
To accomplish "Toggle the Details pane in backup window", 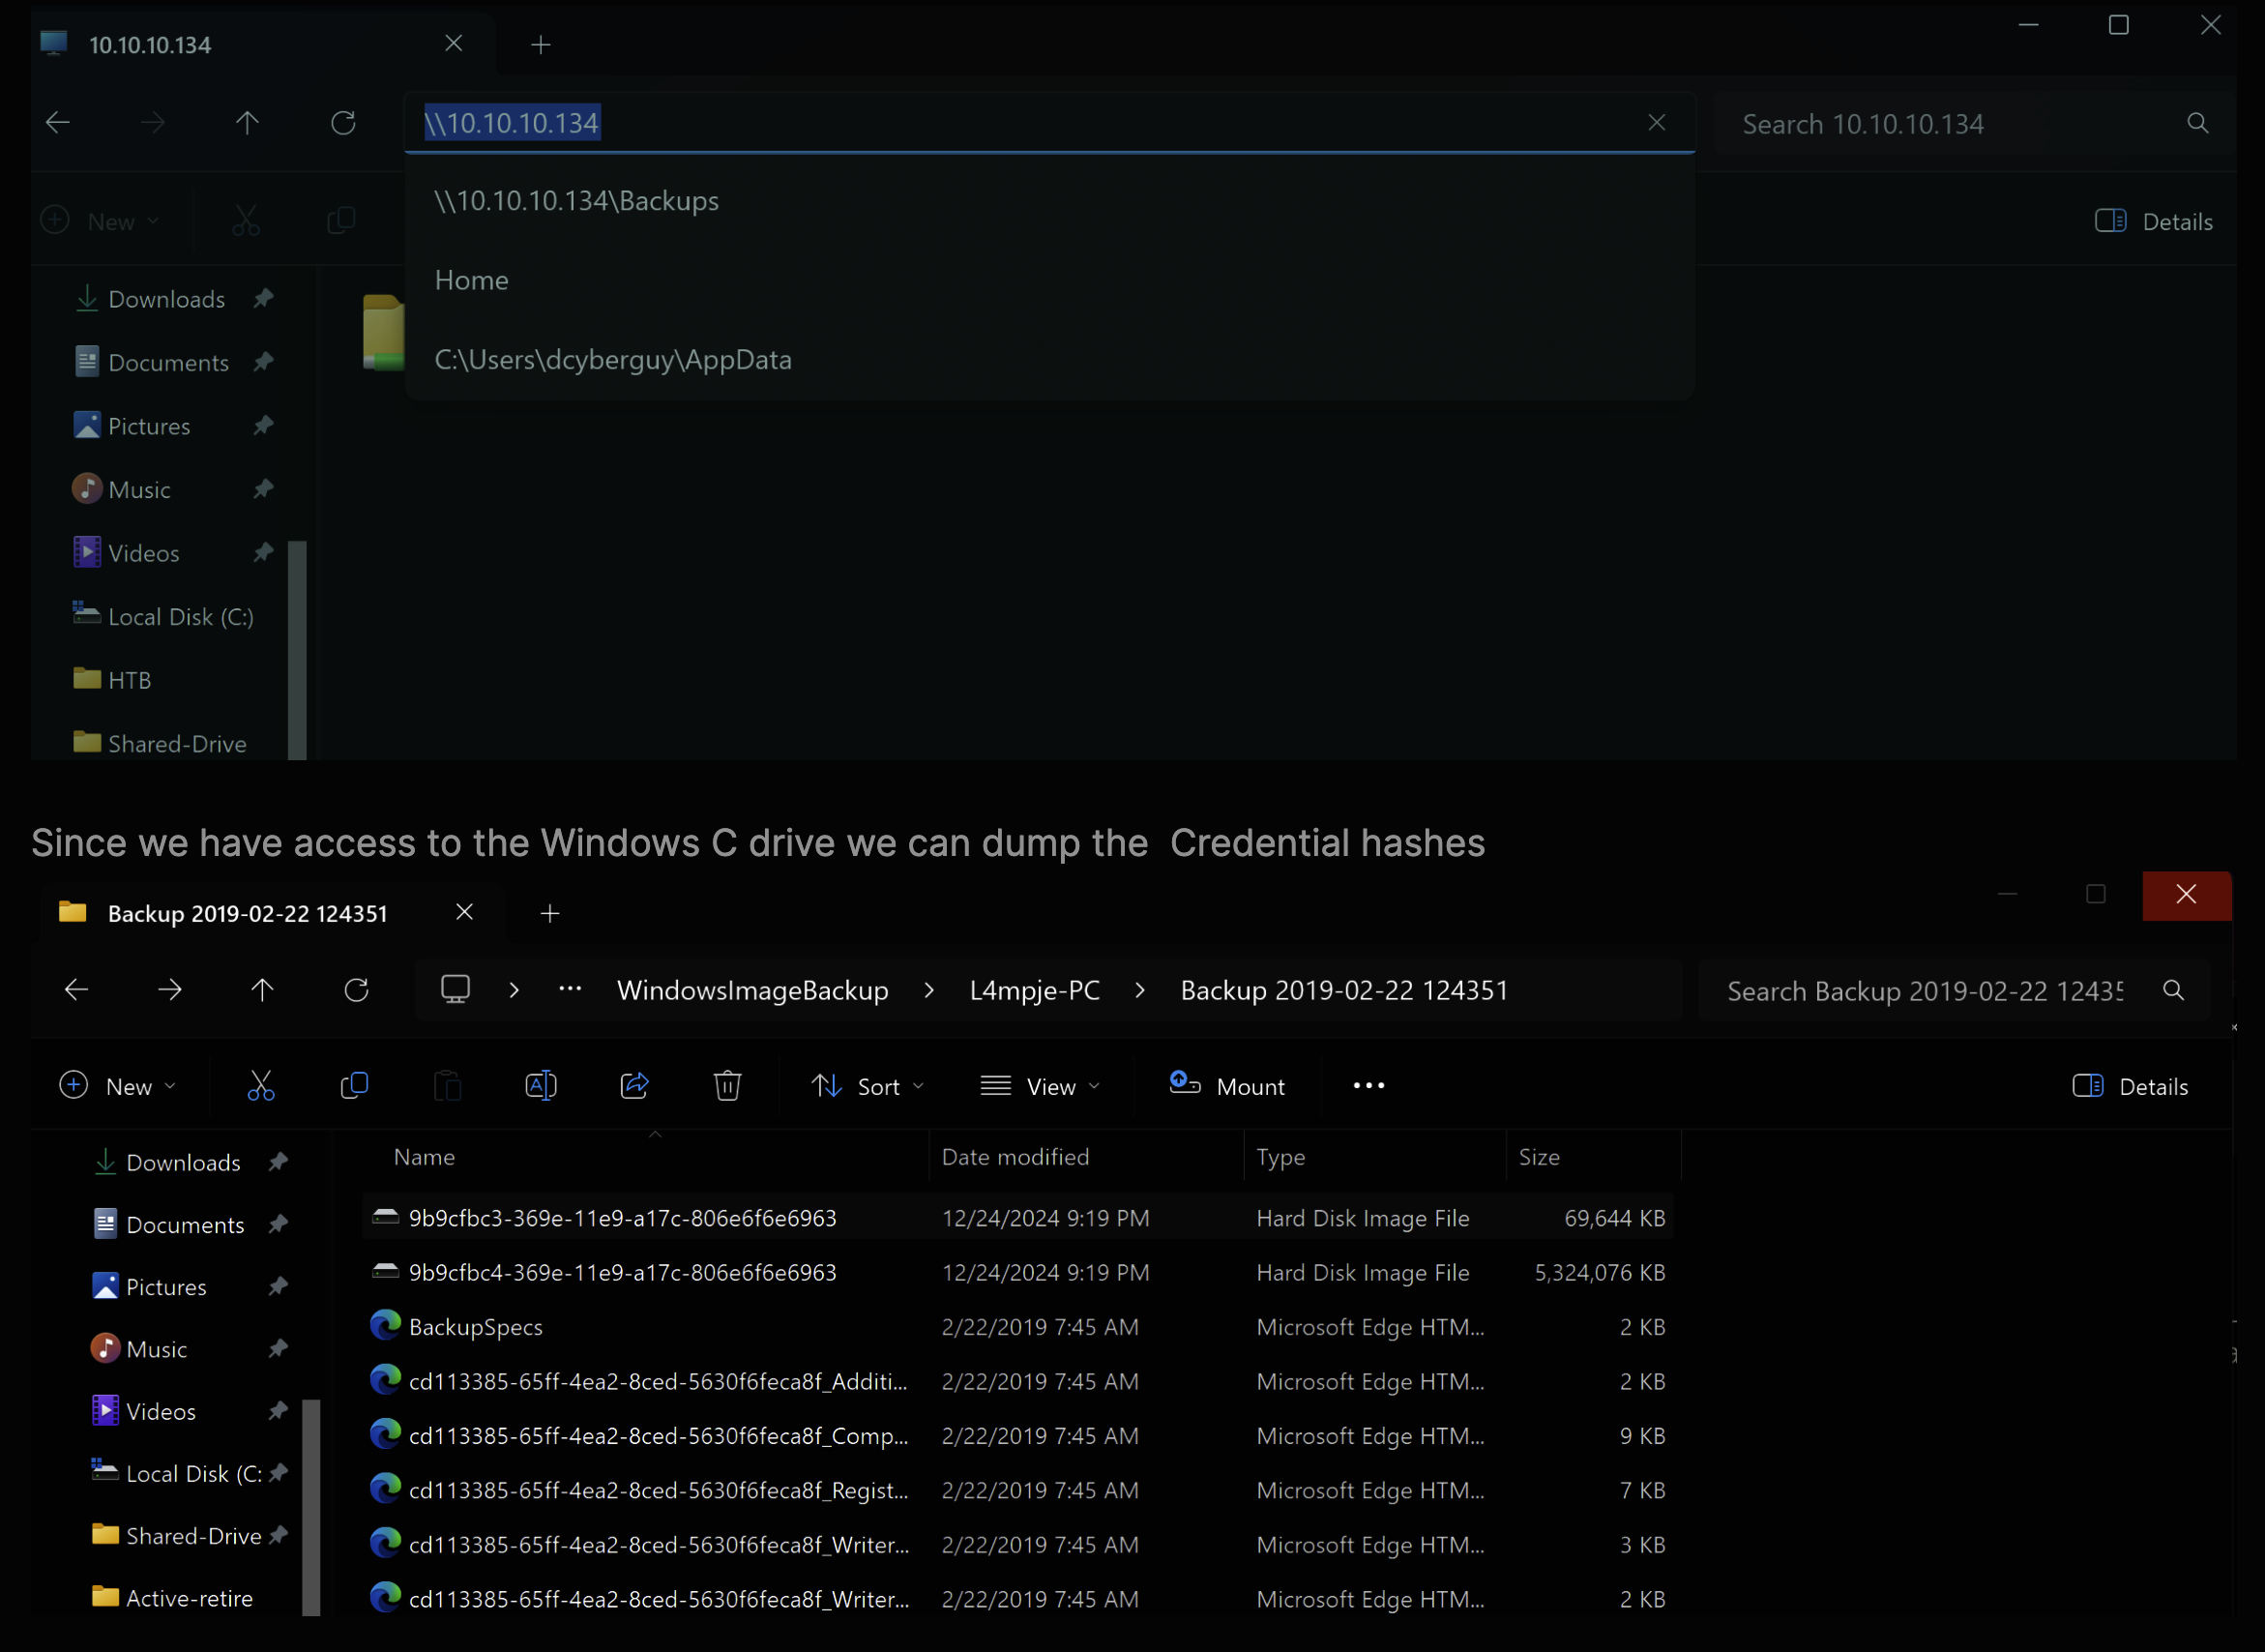I will click(2130, 1086).
